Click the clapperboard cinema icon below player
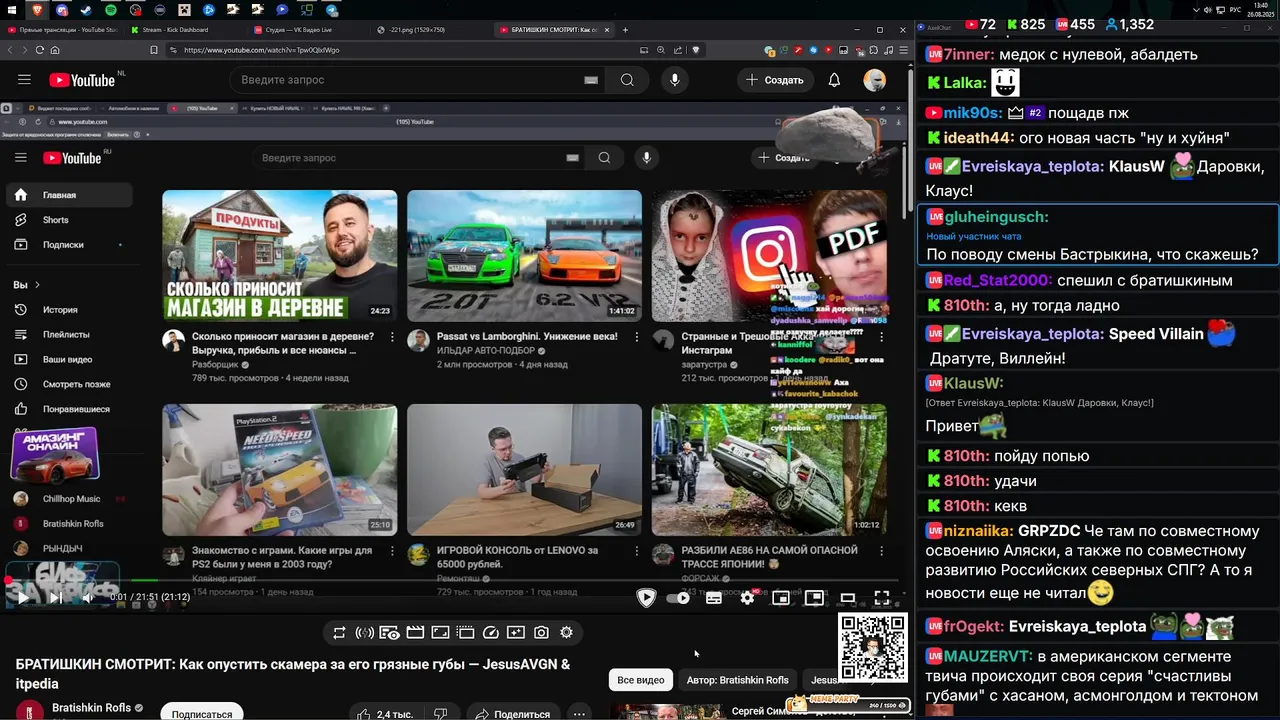 [x=415, y=632]
